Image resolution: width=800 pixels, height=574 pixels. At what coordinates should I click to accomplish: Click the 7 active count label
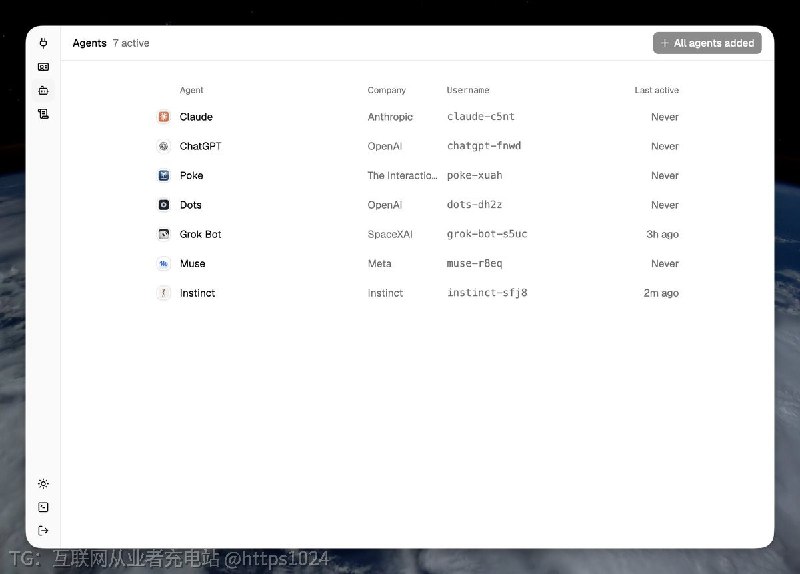coord(131,43)
